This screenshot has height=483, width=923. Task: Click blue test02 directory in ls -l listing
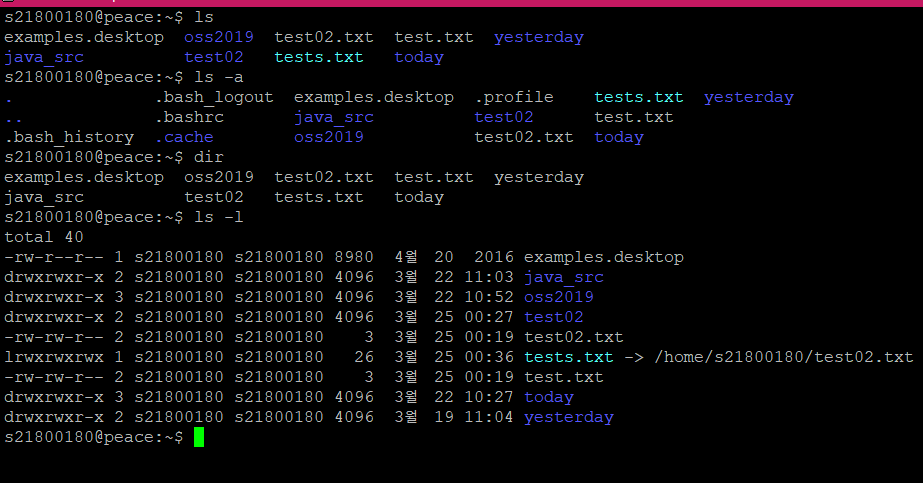pos(553,317)
